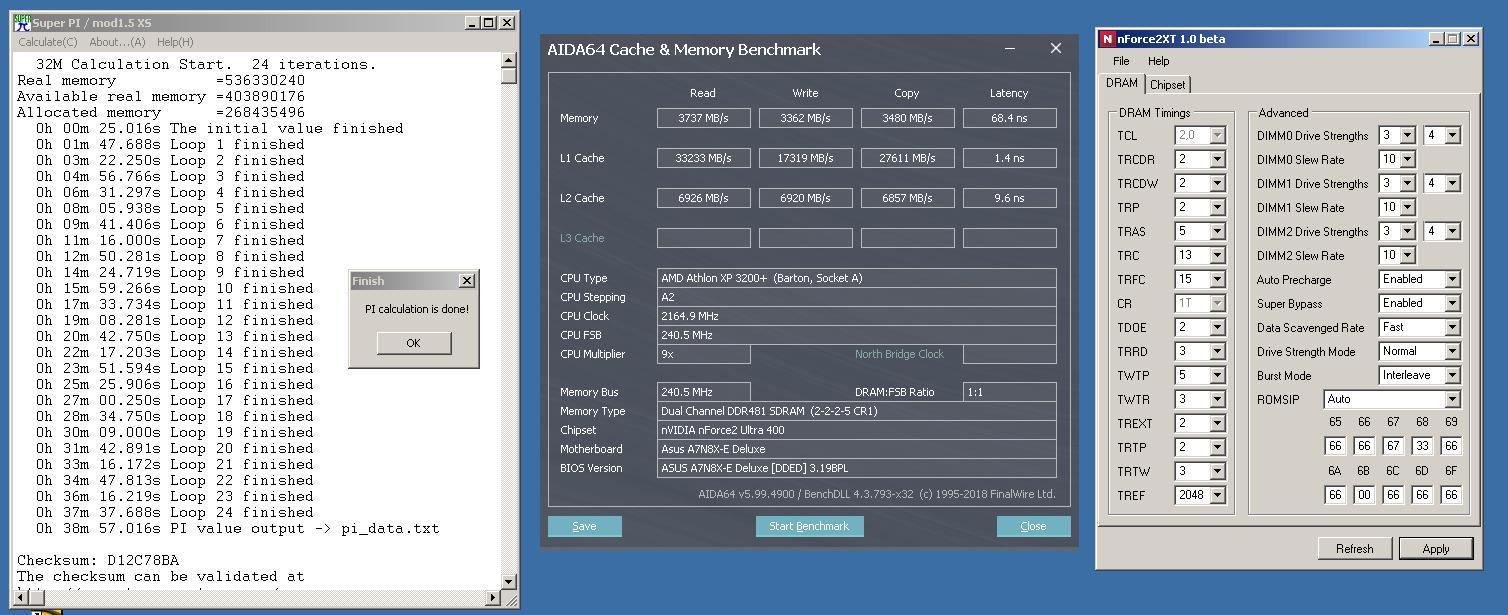
Task: Minimize the AIDA64 benchmark window
Action: (1011, 48)
